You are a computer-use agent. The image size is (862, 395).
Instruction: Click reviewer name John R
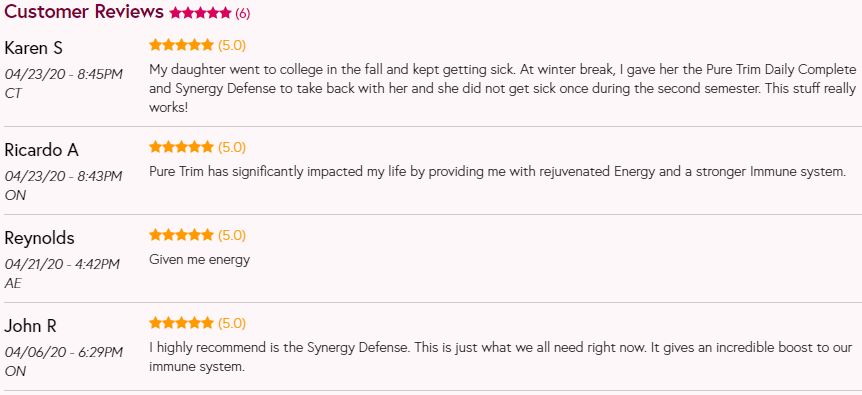pyautogui.click(x=31, y=326)
